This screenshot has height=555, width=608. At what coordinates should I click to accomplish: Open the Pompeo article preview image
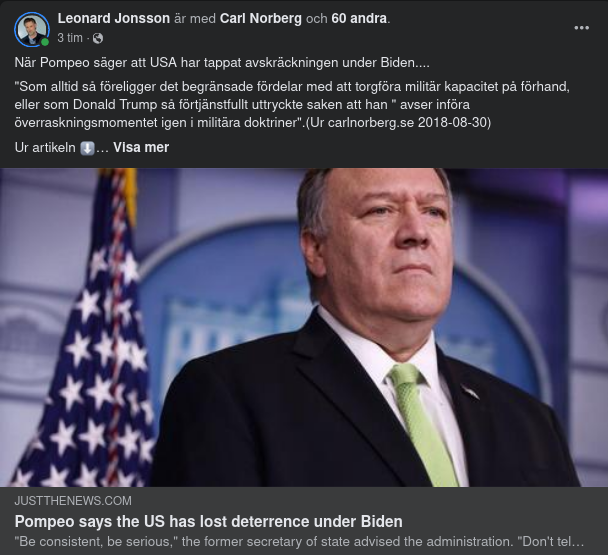tap(304, 327)
